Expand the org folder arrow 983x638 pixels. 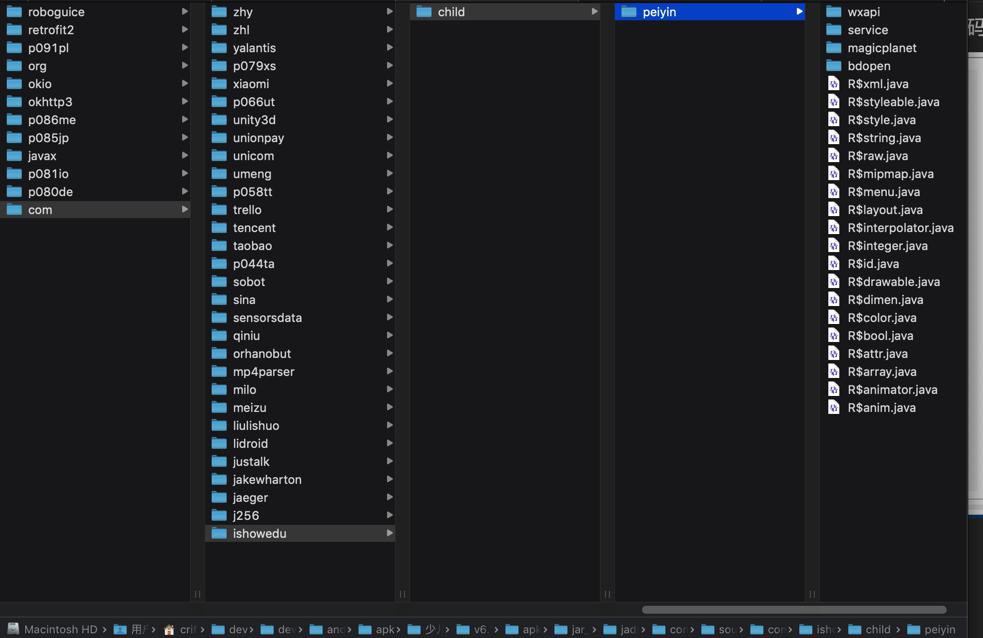coord(185,66)
